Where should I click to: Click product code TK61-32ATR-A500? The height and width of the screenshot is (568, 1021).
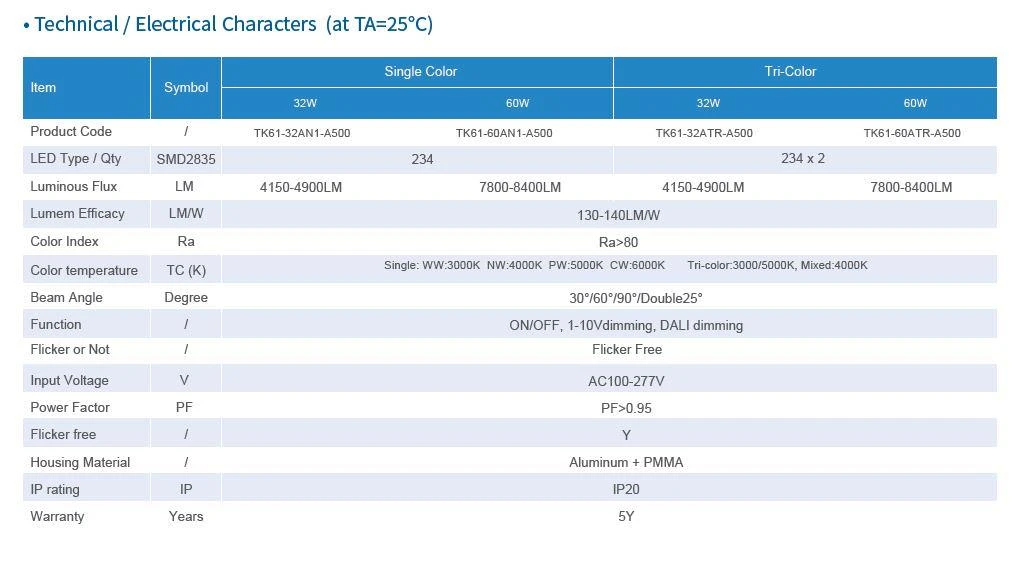pyautogui.click(x=704, y=133)
